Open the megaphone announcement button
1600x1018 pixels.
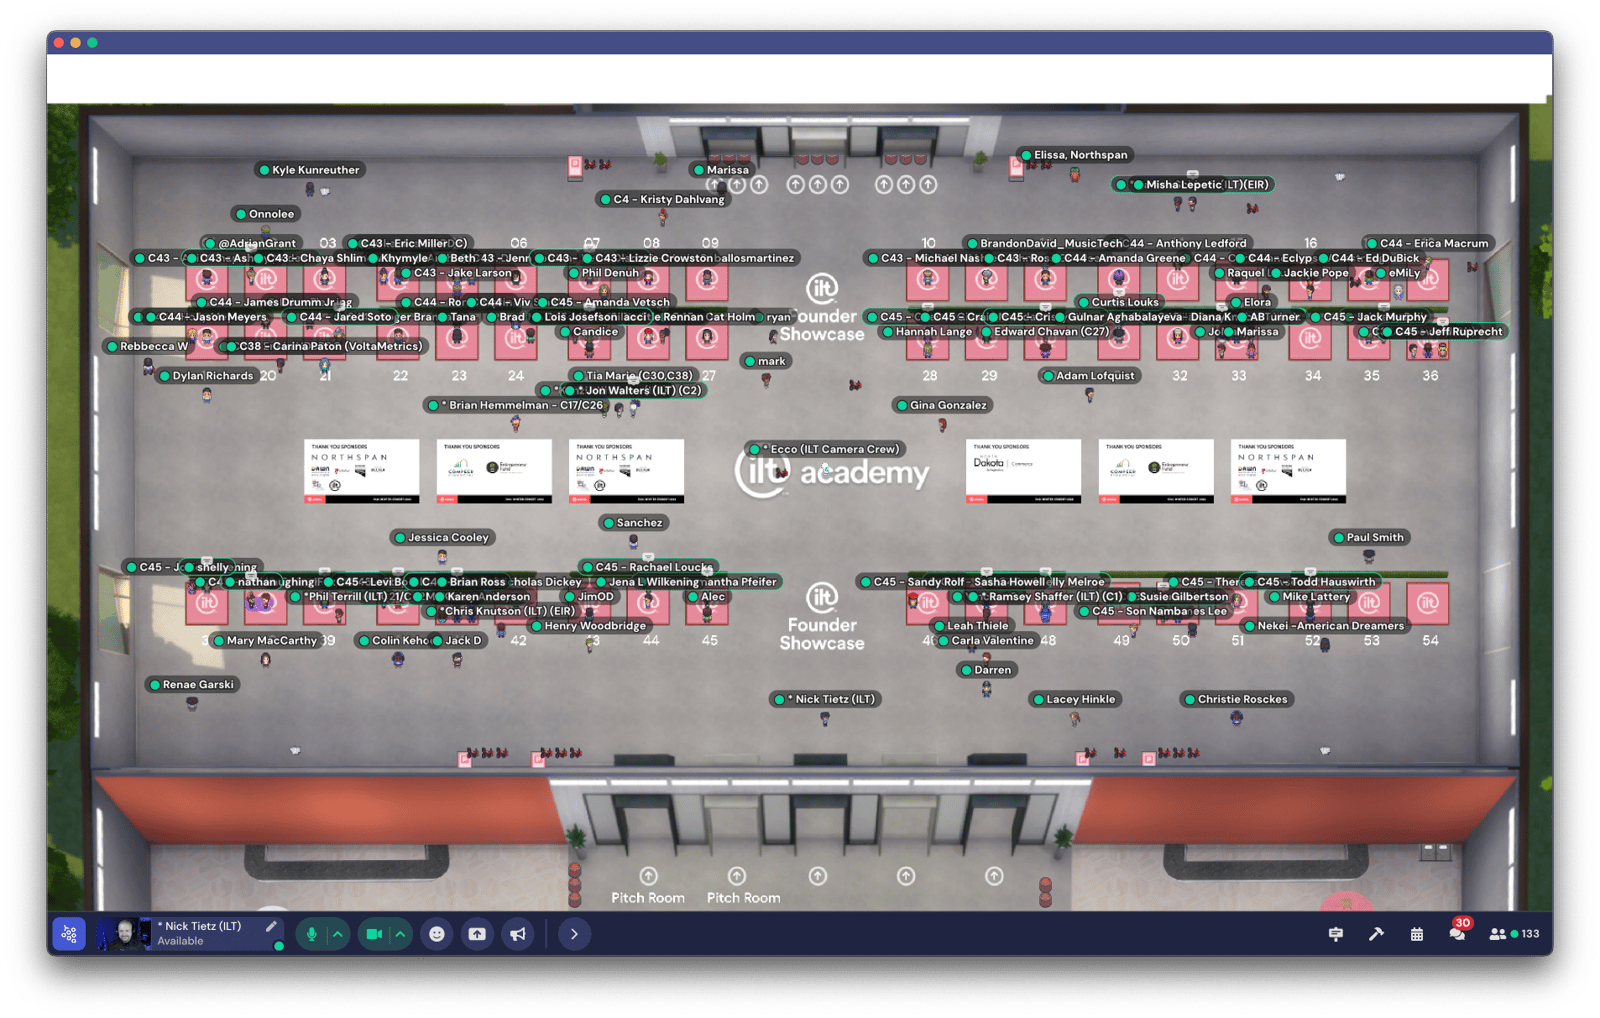click(x=518, y=934)
